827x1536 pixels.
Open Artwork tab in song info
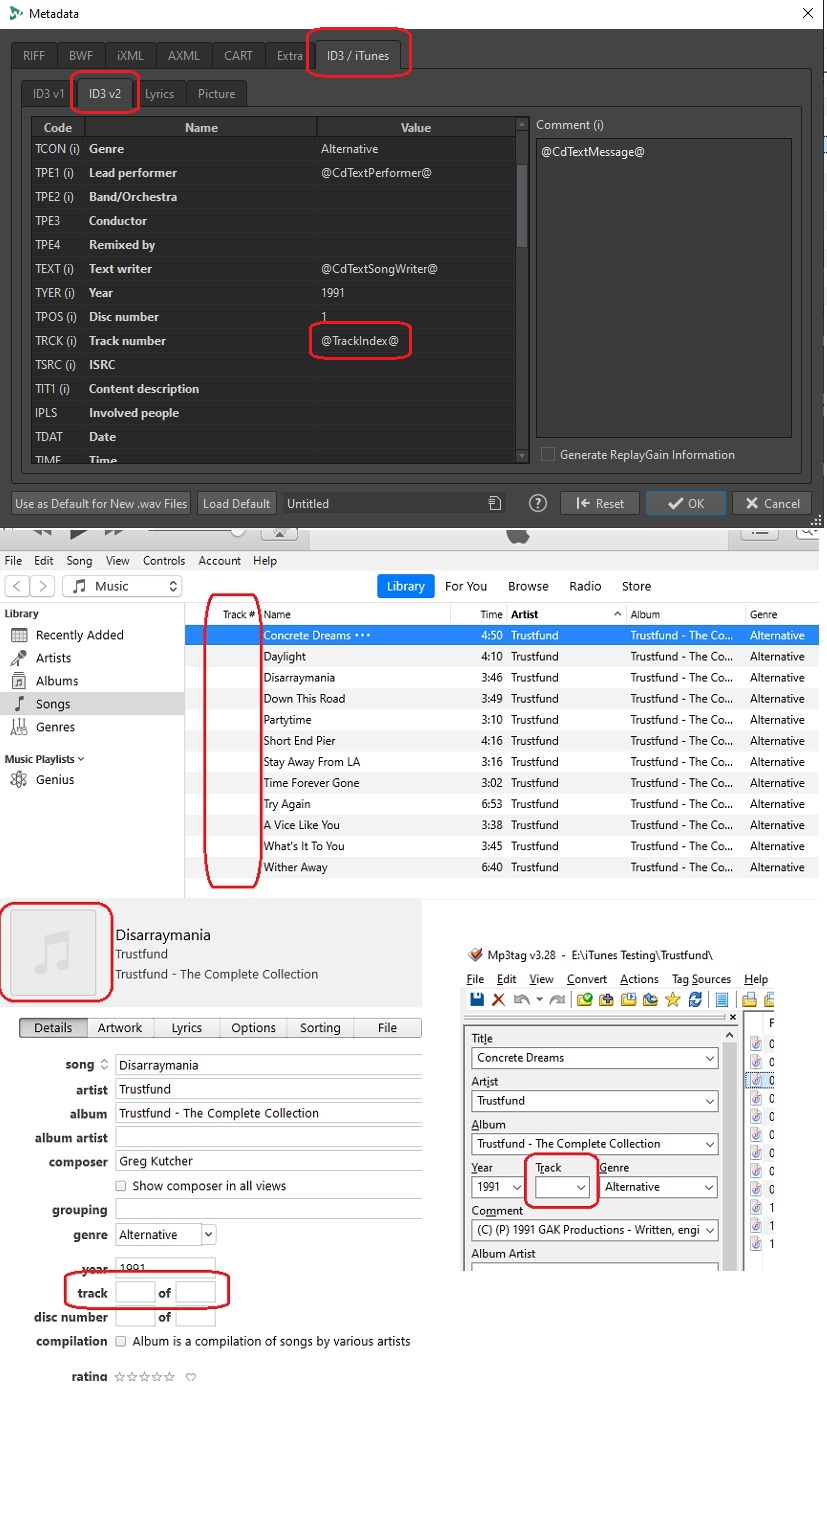(x=120, y=1028)
